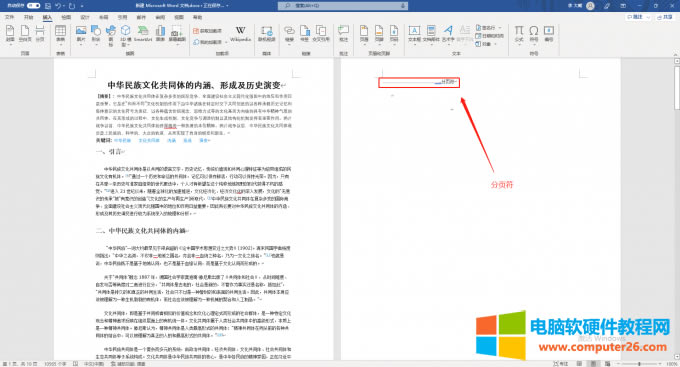680x367 pixels.
Task: Insert a table from the ribbon
Action: (x=60, y=35)
